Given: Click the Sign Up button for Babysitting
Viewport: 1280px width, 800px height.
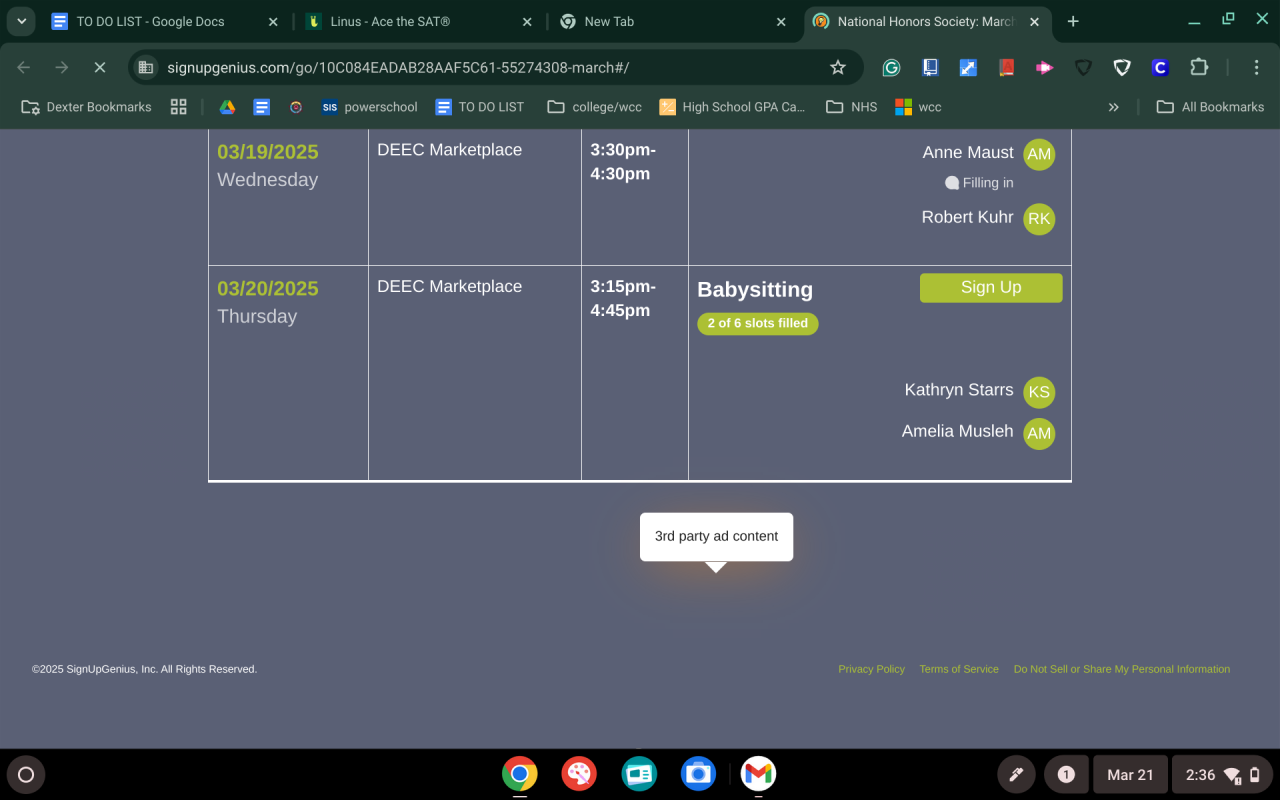Looking at the screenshot, I should (x=991, y=287).
